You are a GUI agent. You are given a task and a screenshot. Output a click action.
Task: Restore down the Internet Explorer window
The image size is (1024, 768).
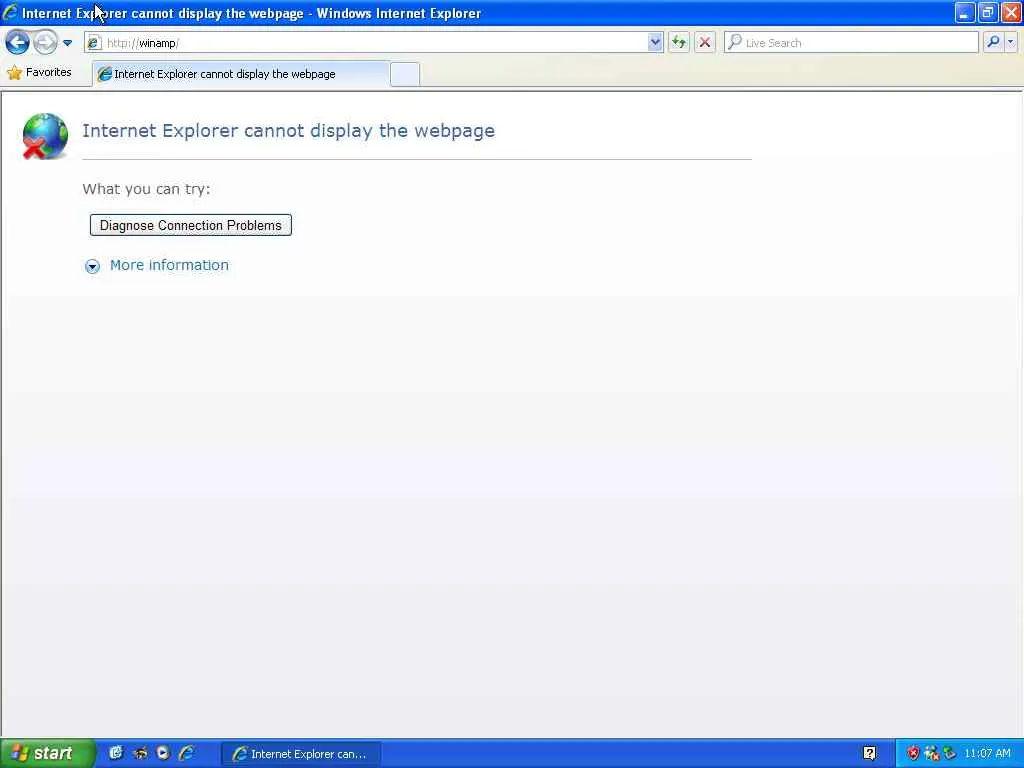[987, 12]
